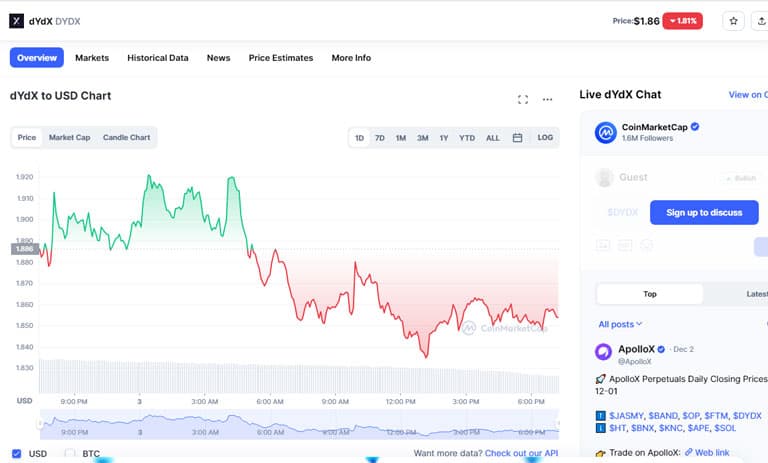The height and width of the screenshot is (463, 768).
Task: Toggle LOG scale on the chart
Action: [x=545, y=138]
